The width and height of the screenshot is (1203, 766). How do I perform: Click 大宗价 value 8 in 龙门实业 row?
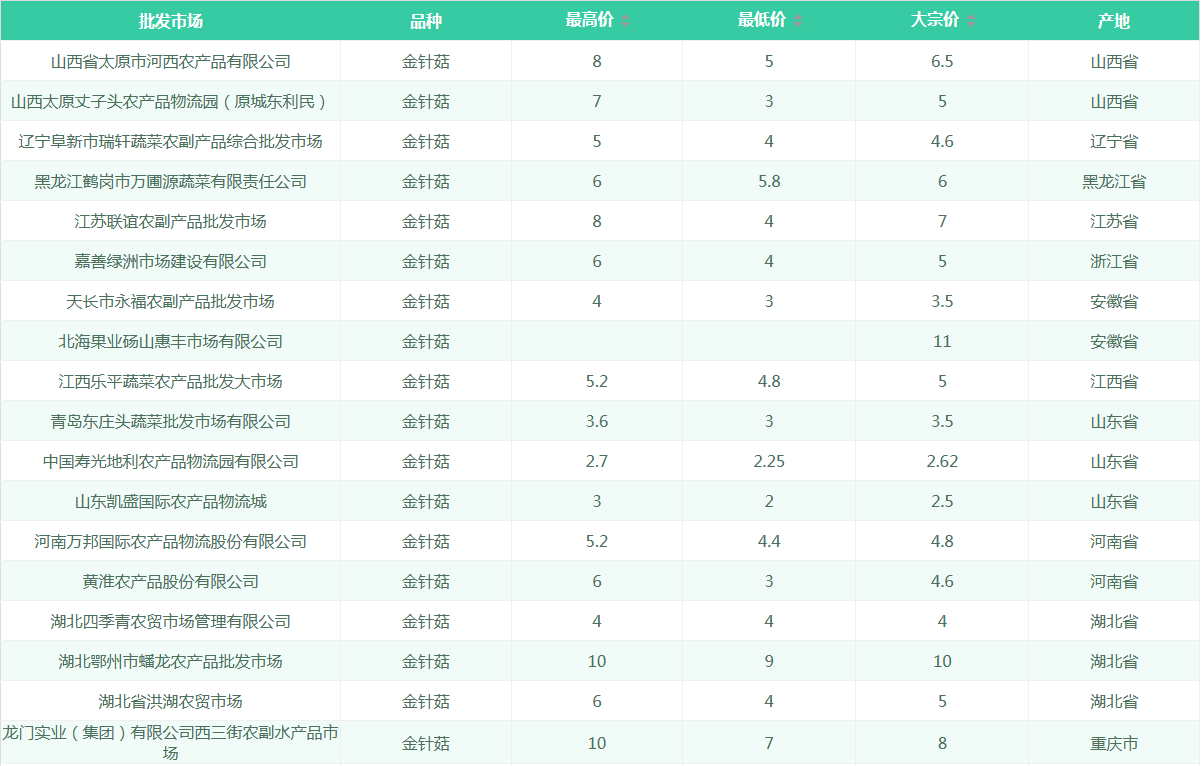coord(942,743)
